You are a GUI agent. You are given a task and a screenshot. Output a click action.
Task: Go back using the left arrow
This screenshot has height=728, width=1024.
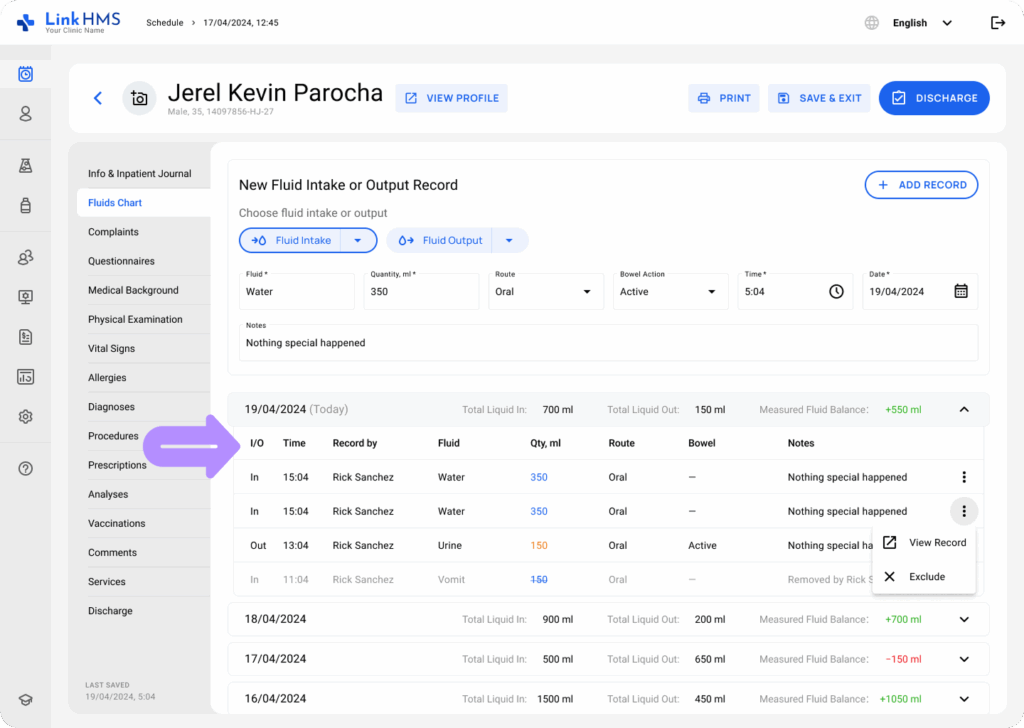(98, 98)
